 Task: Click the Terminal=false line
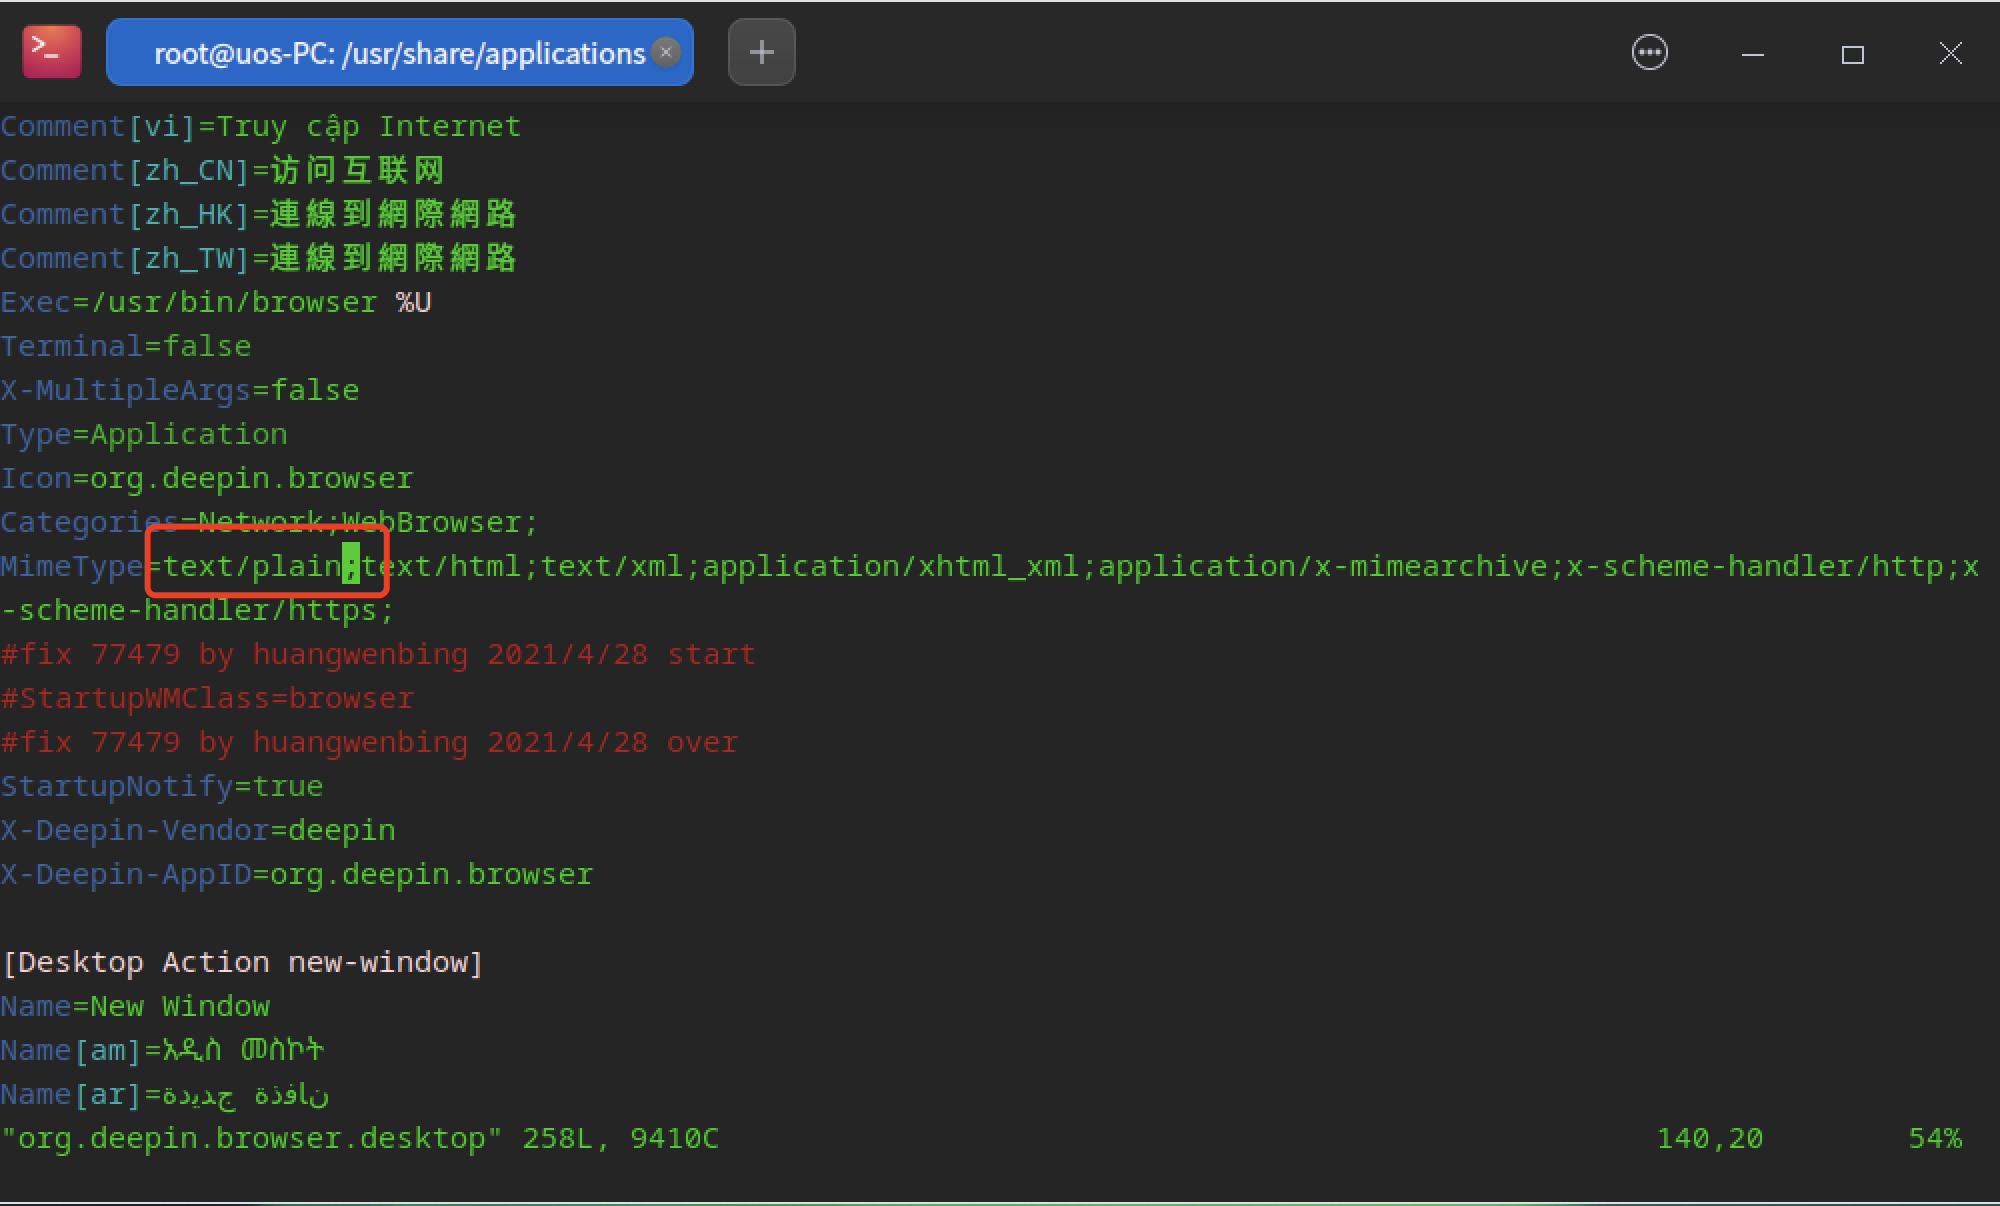click(x=126, y=346)
